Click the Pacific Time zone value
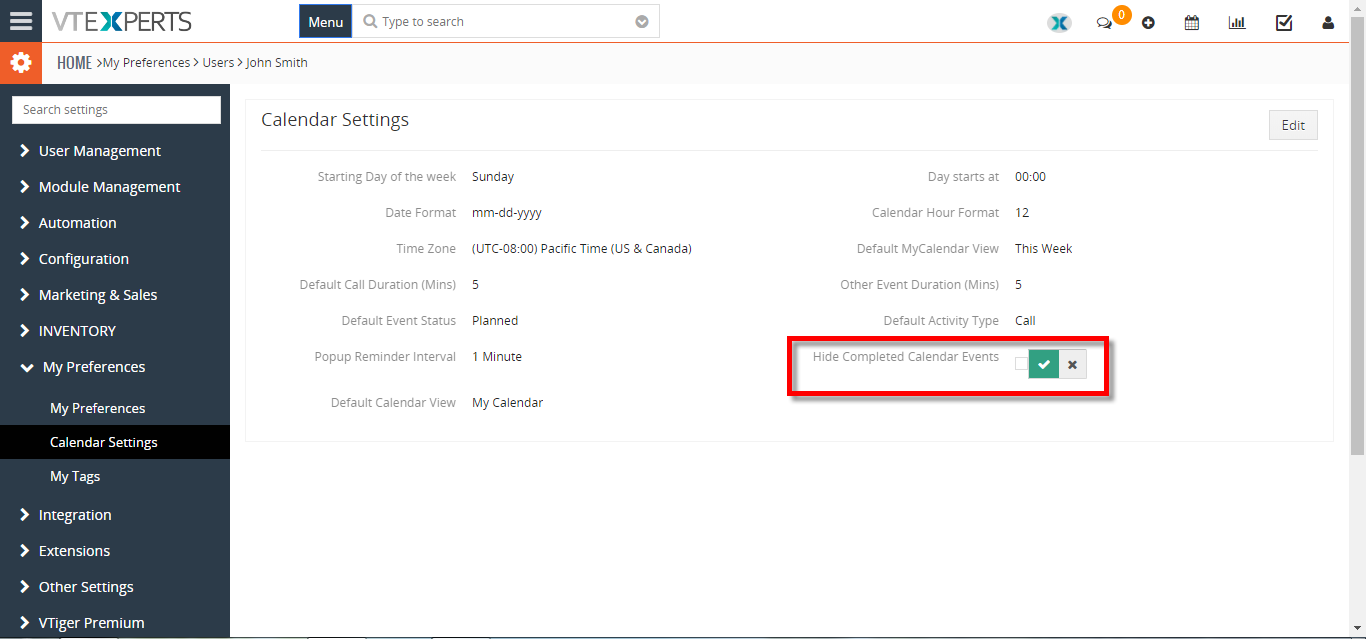Screen dimensions: 1366x639 (x=582, y=249)
